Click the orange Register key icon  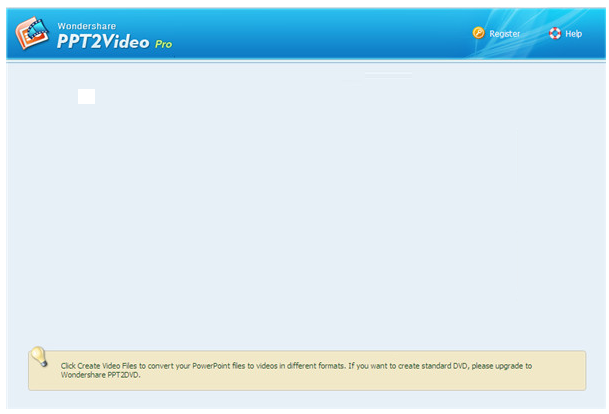point(478,33)
